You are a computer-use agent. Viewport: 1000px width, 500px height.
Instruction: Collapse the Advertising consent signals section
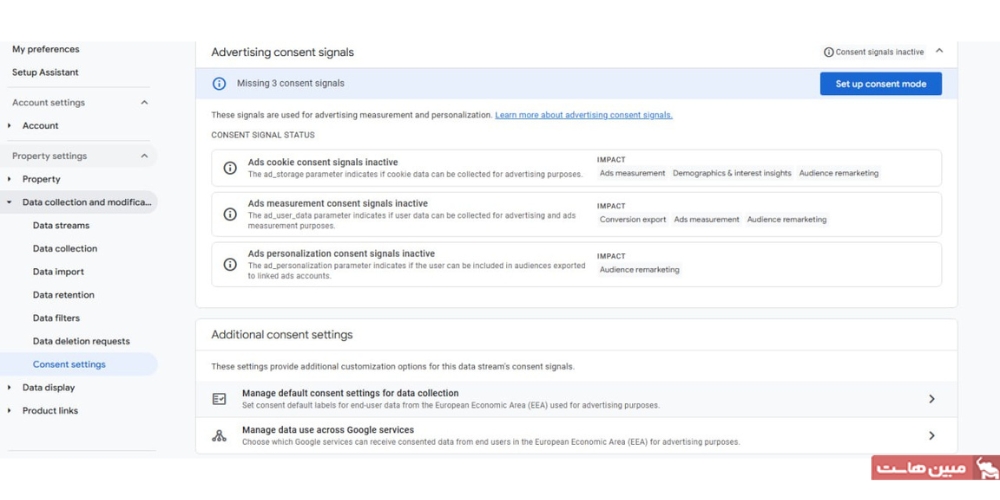pos(939,52)
